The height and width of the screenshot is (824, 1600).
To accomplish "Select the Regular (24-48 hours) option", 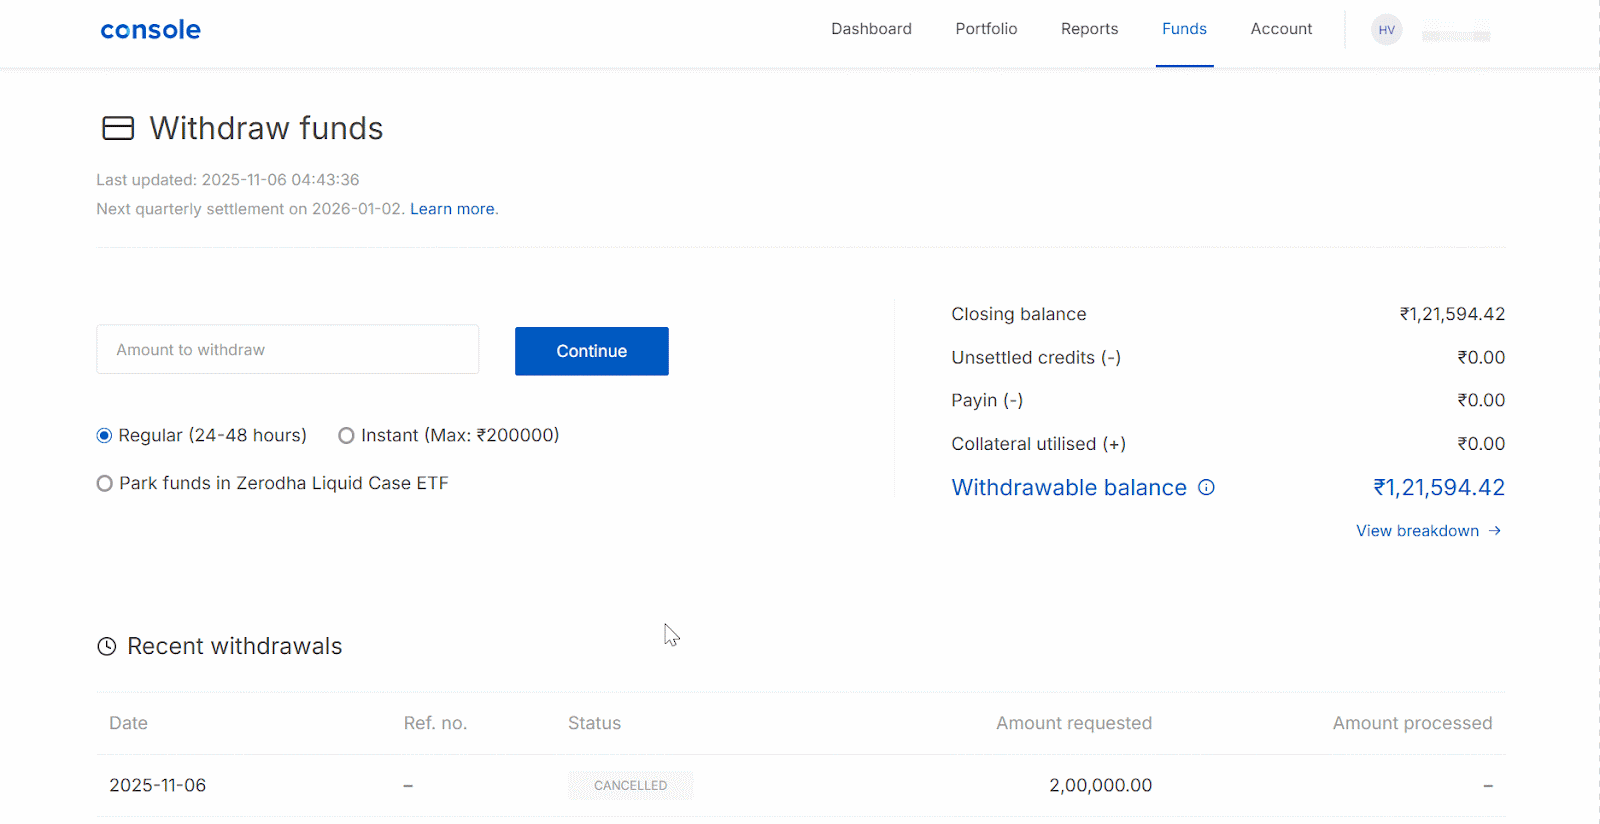I will 104,436.
